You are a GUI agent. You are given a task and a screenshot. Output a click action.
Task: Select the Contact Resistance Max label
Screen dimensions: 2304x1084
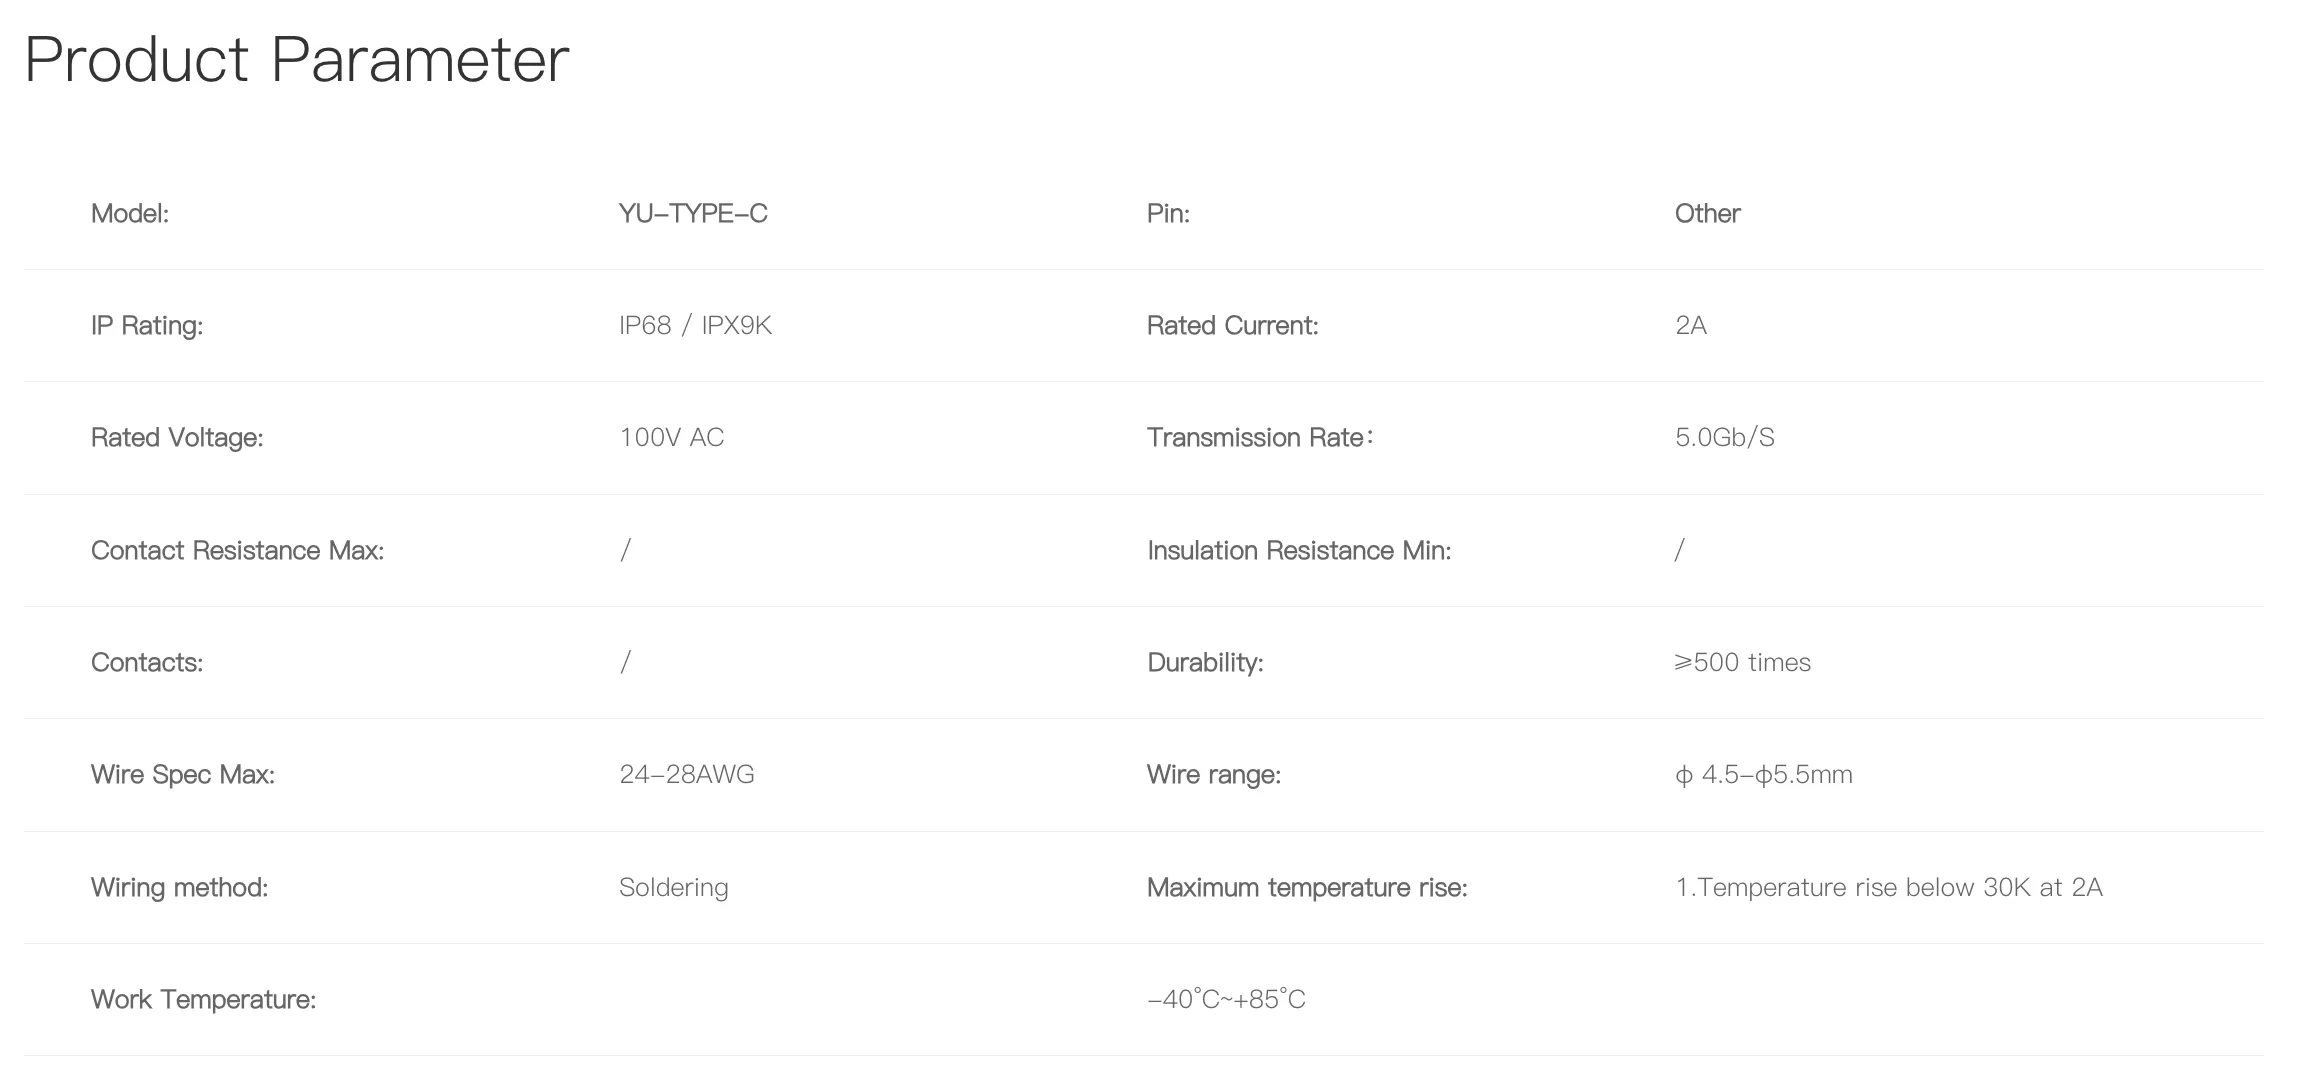[x=237, y=550]
